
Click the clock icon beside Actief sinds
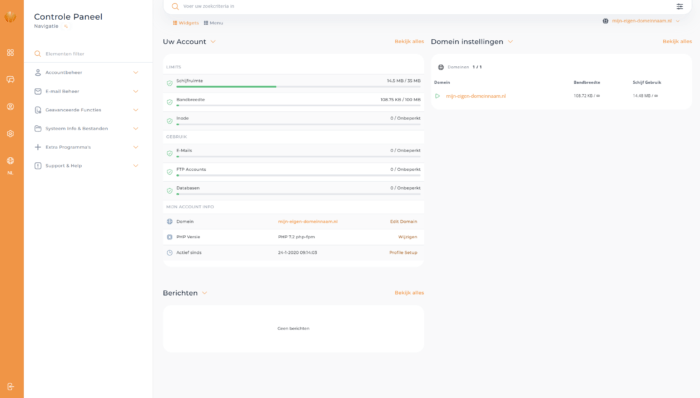click(170, 253)
